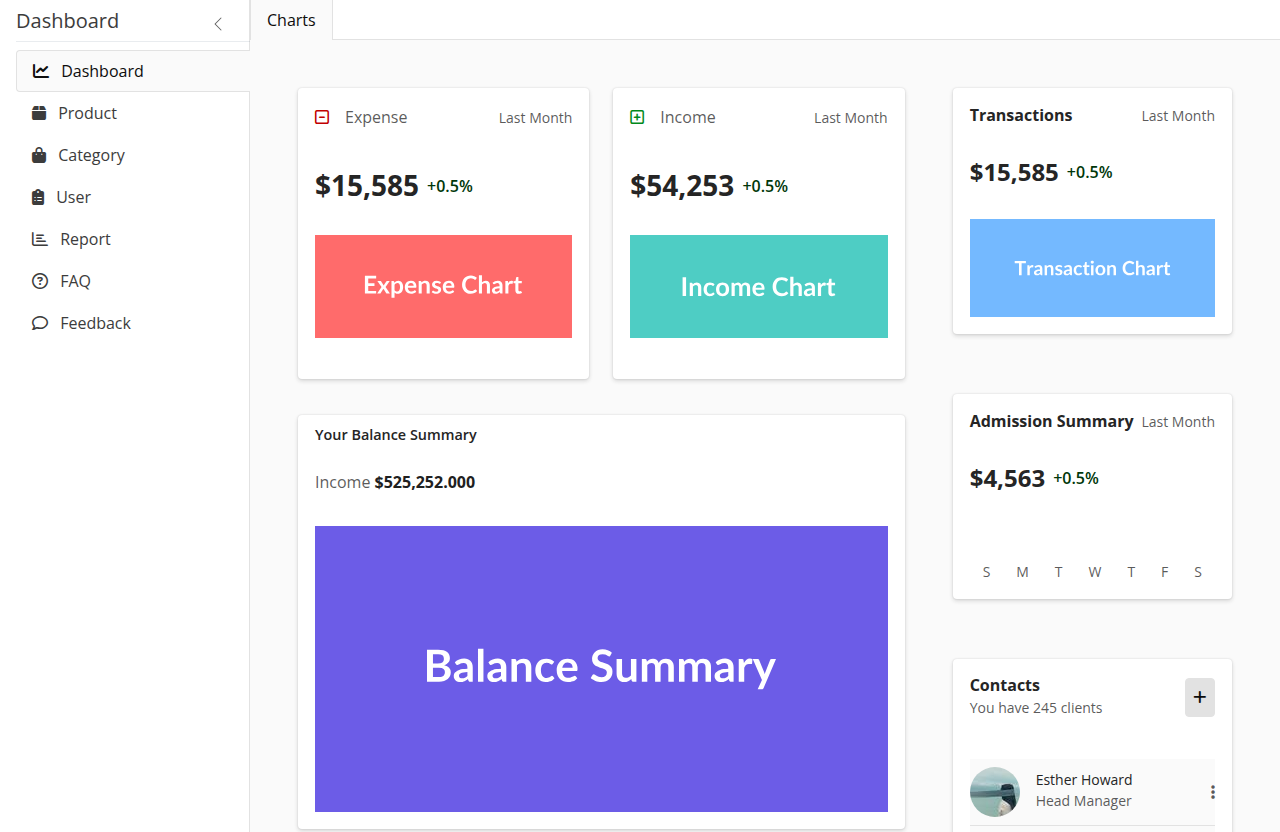Add a new contact with plus button
Viewport: 1280px width, 832px height.
tap(1199, 697)
